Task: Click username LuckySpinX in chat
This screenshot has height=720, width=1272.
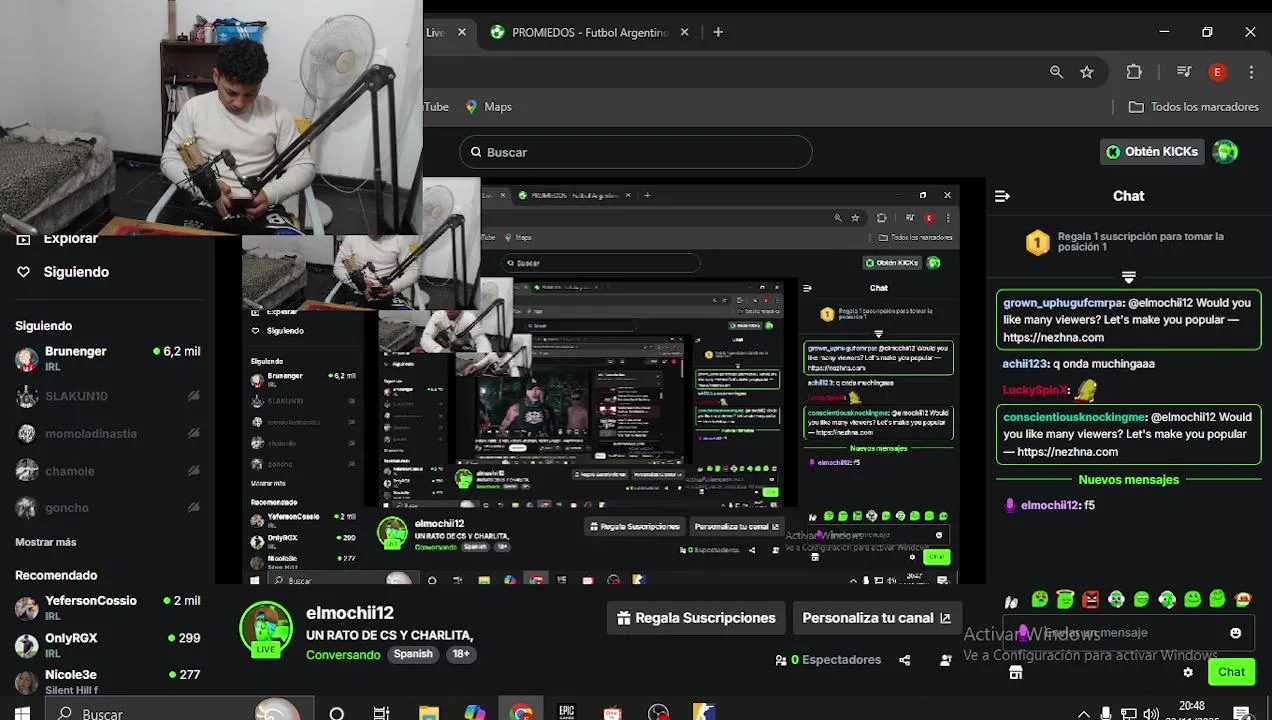Action: tap(1034, 390)
